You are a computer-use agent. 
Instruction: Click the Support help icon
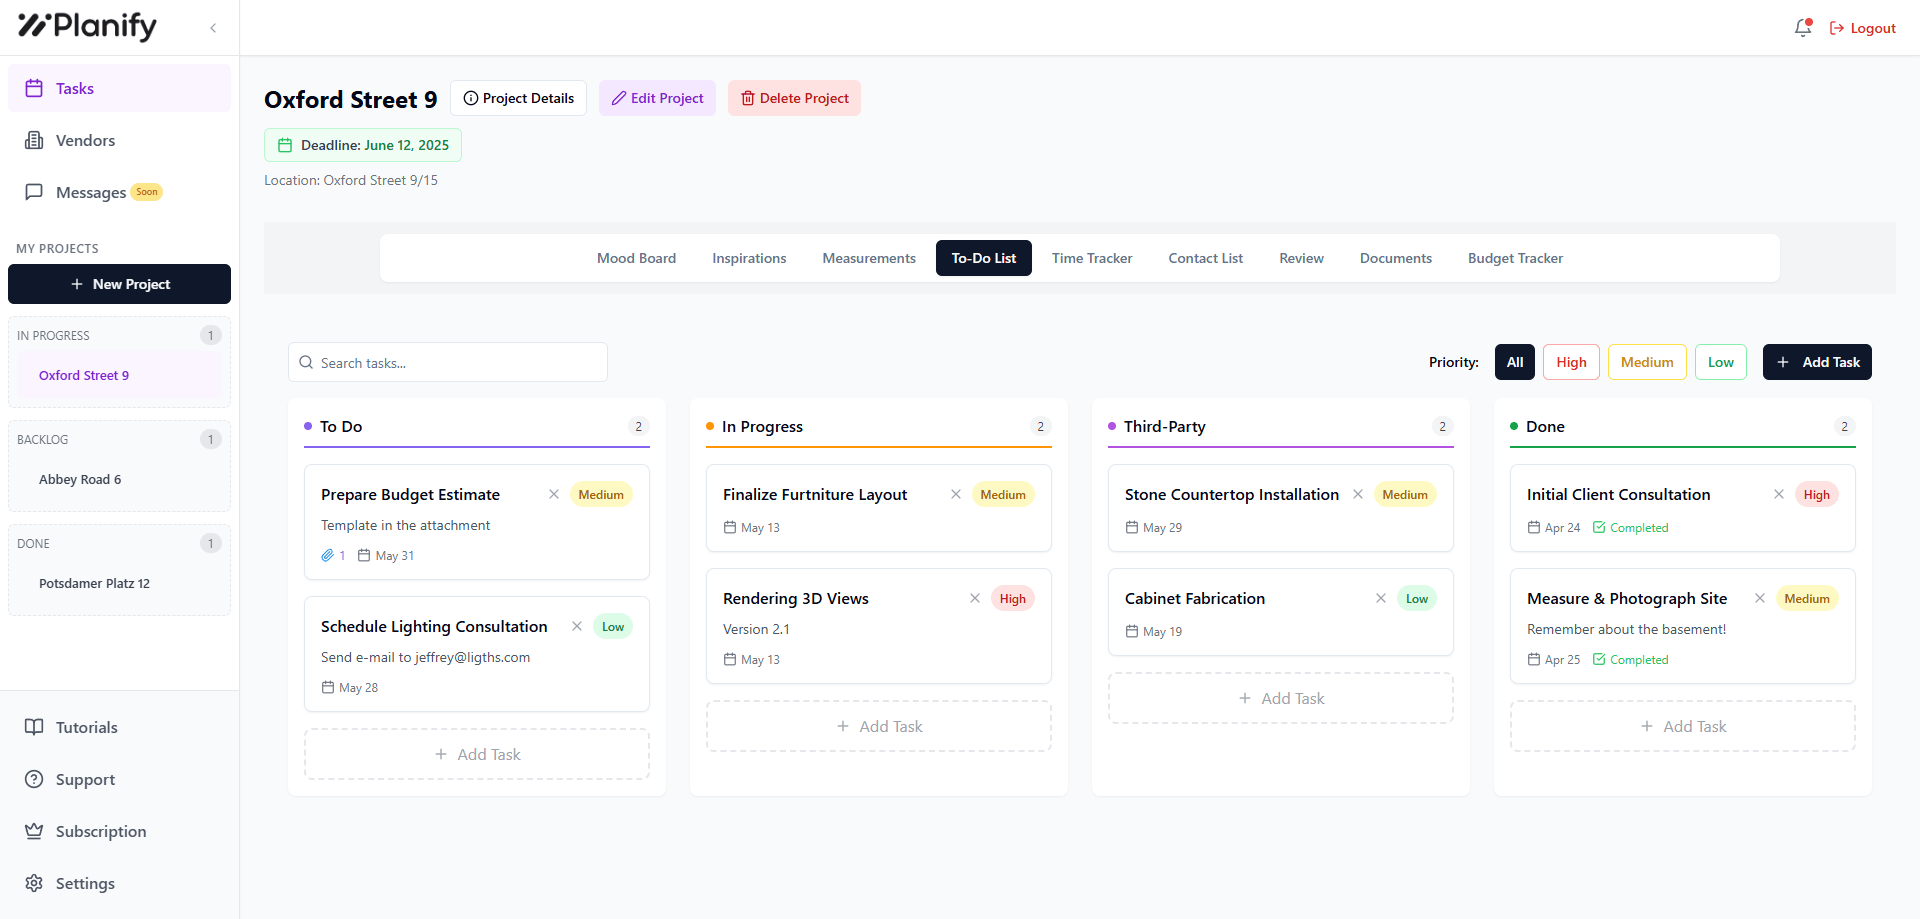34,779
